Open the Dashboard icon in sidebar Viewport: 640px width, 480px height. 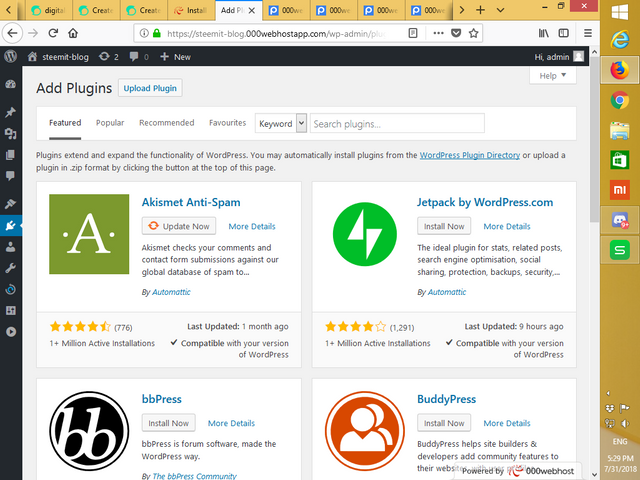tap(10, 86)
